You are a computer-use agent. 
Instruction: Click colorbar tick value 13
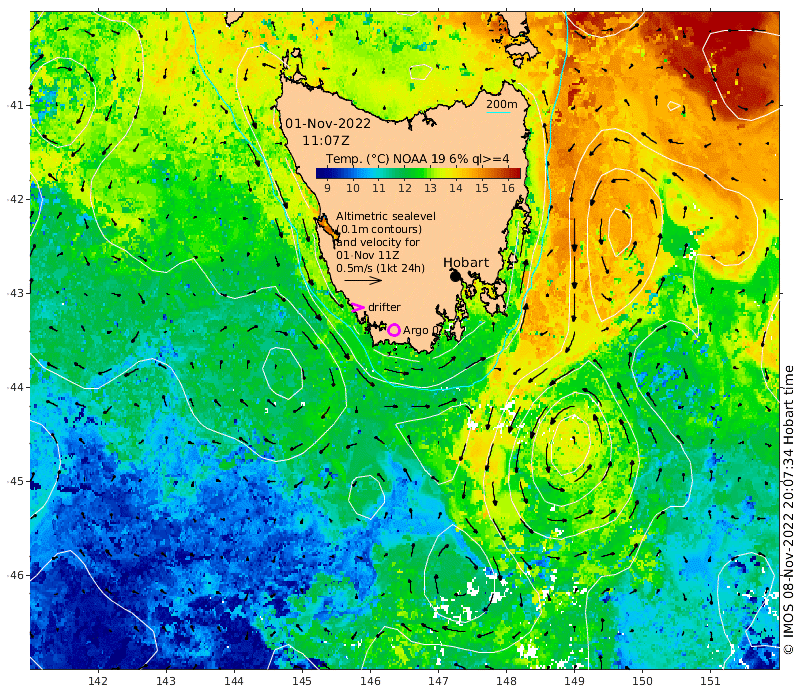(x=430, y=188)
